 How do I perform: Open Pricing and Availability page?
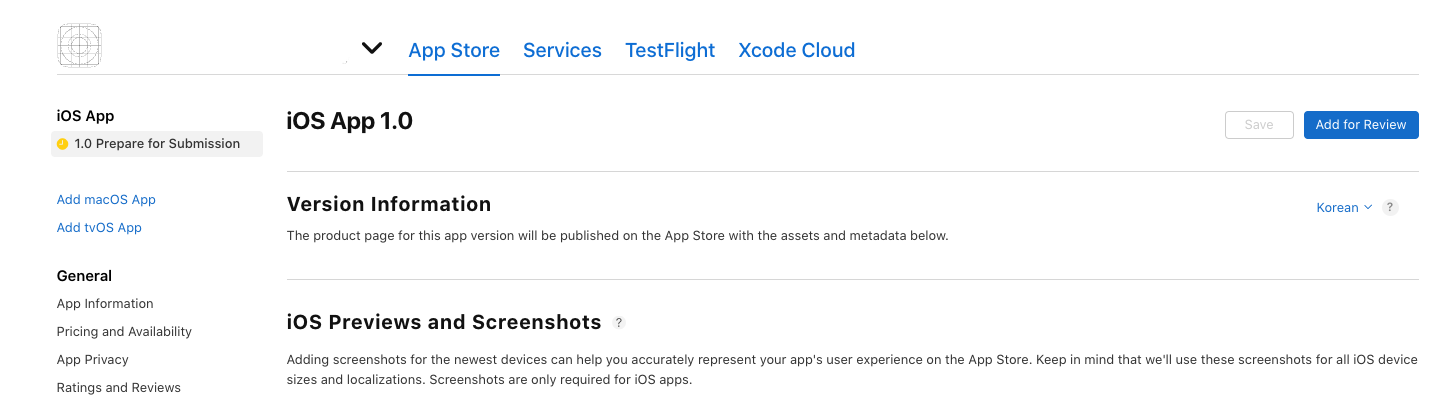124,332
